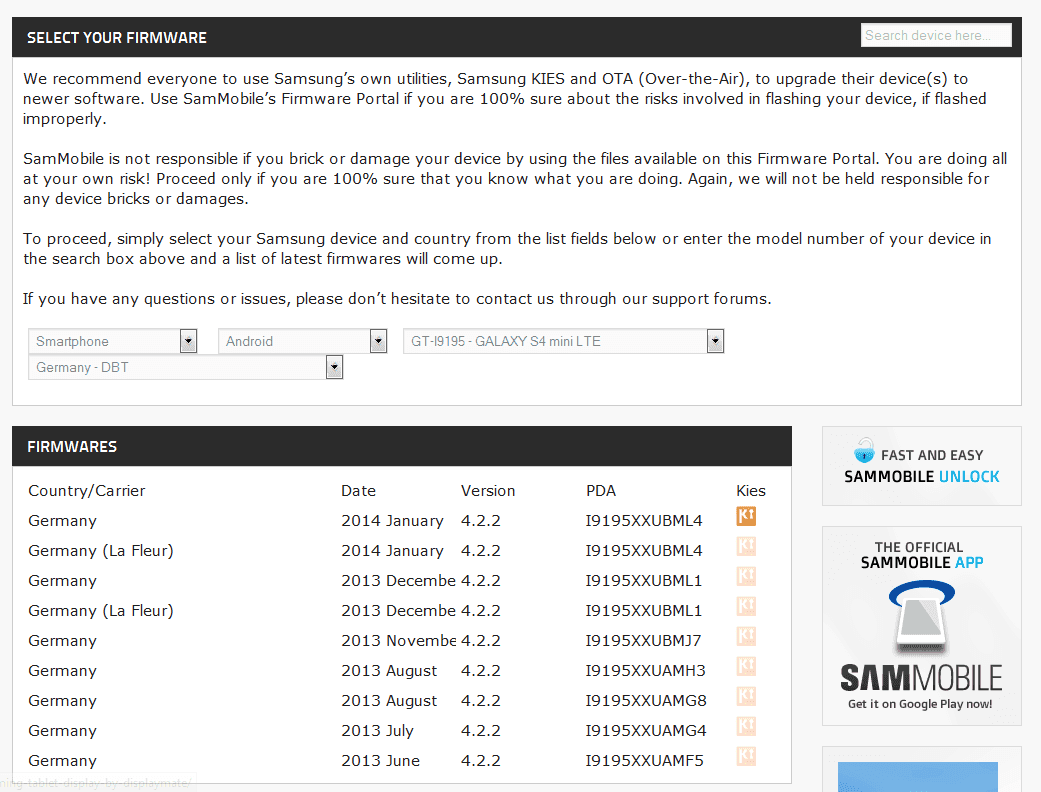This screenshot has height=792, width=1041.
Task: Click the Version column header
Action: pos(488,491)
